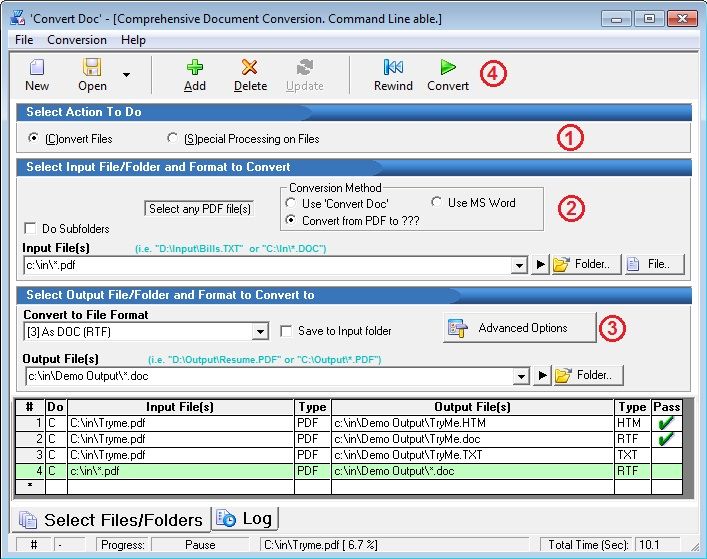Click the Pass column header
The image size is (707, 559).
(666, 407)
